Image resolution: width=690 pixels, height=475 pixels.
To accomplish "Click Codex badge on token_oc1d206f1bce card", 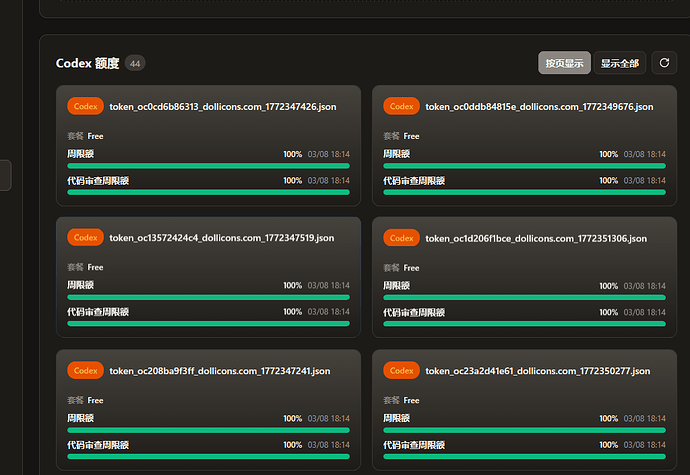I will [x=401, y=238].
